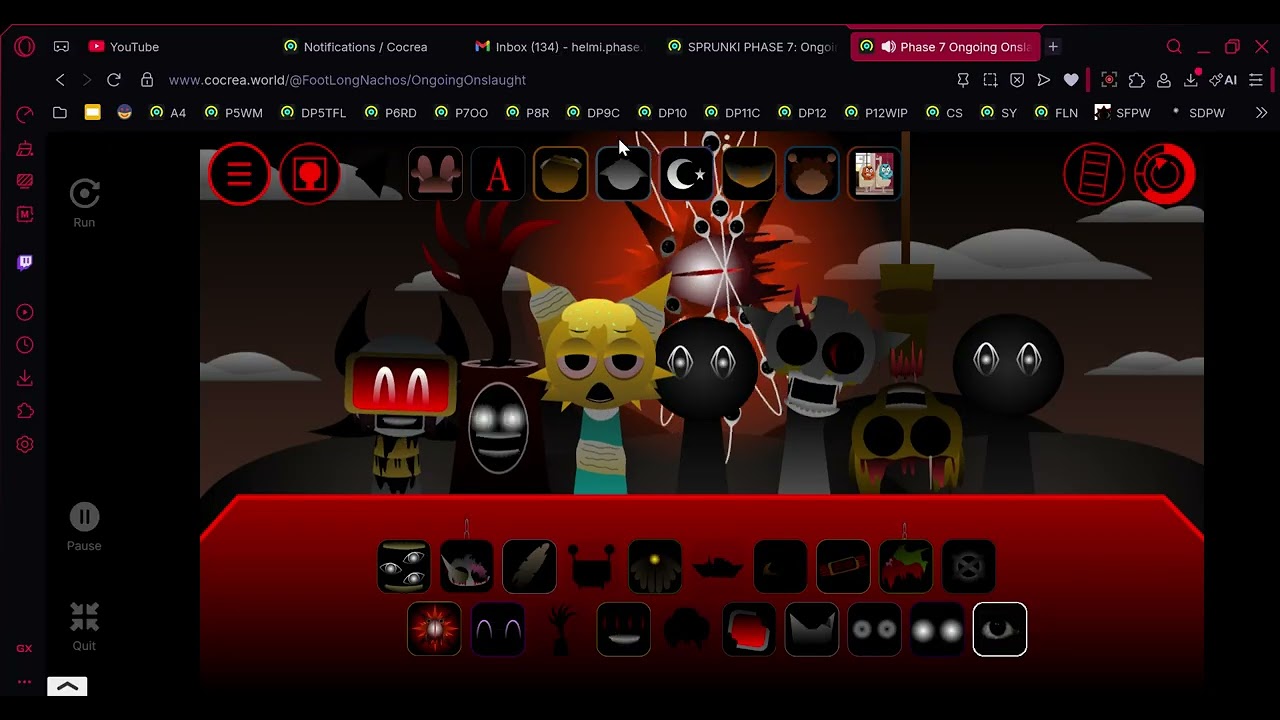Screen dimensions: 1280x720
Task: Pick the gray horned-mask sound icon
Action: [x=467, y=567]
